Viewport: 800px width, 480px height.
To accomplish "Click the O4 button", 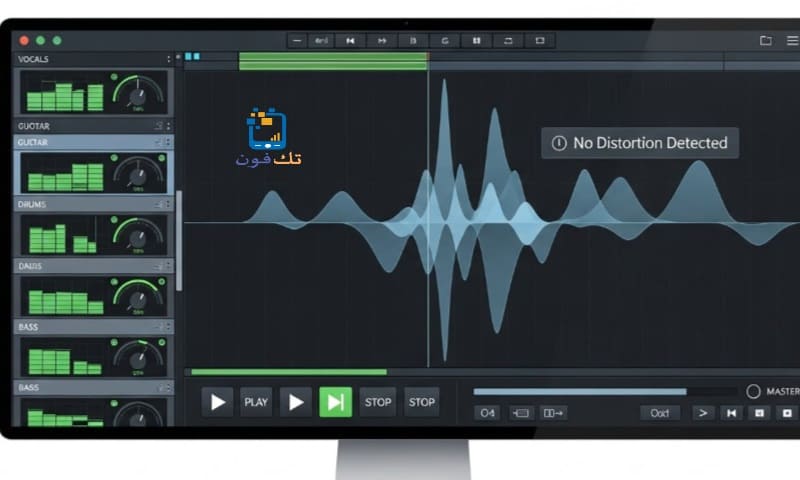I will [487, 413].
